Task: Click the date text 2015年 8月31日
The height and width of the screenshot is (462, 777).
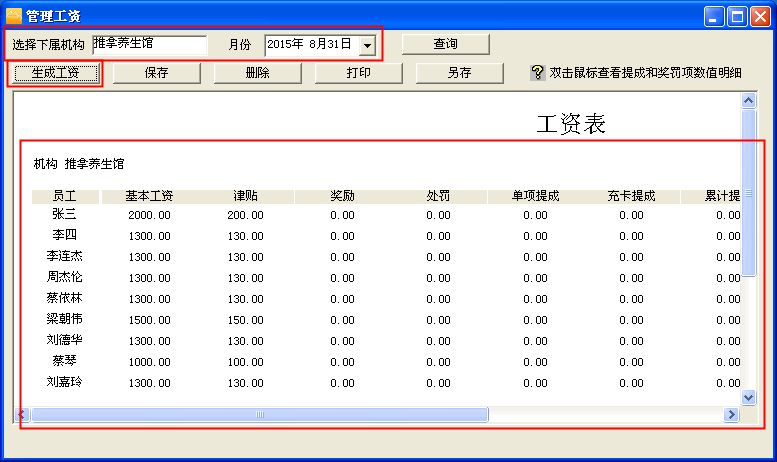Action: pos(309,44)
